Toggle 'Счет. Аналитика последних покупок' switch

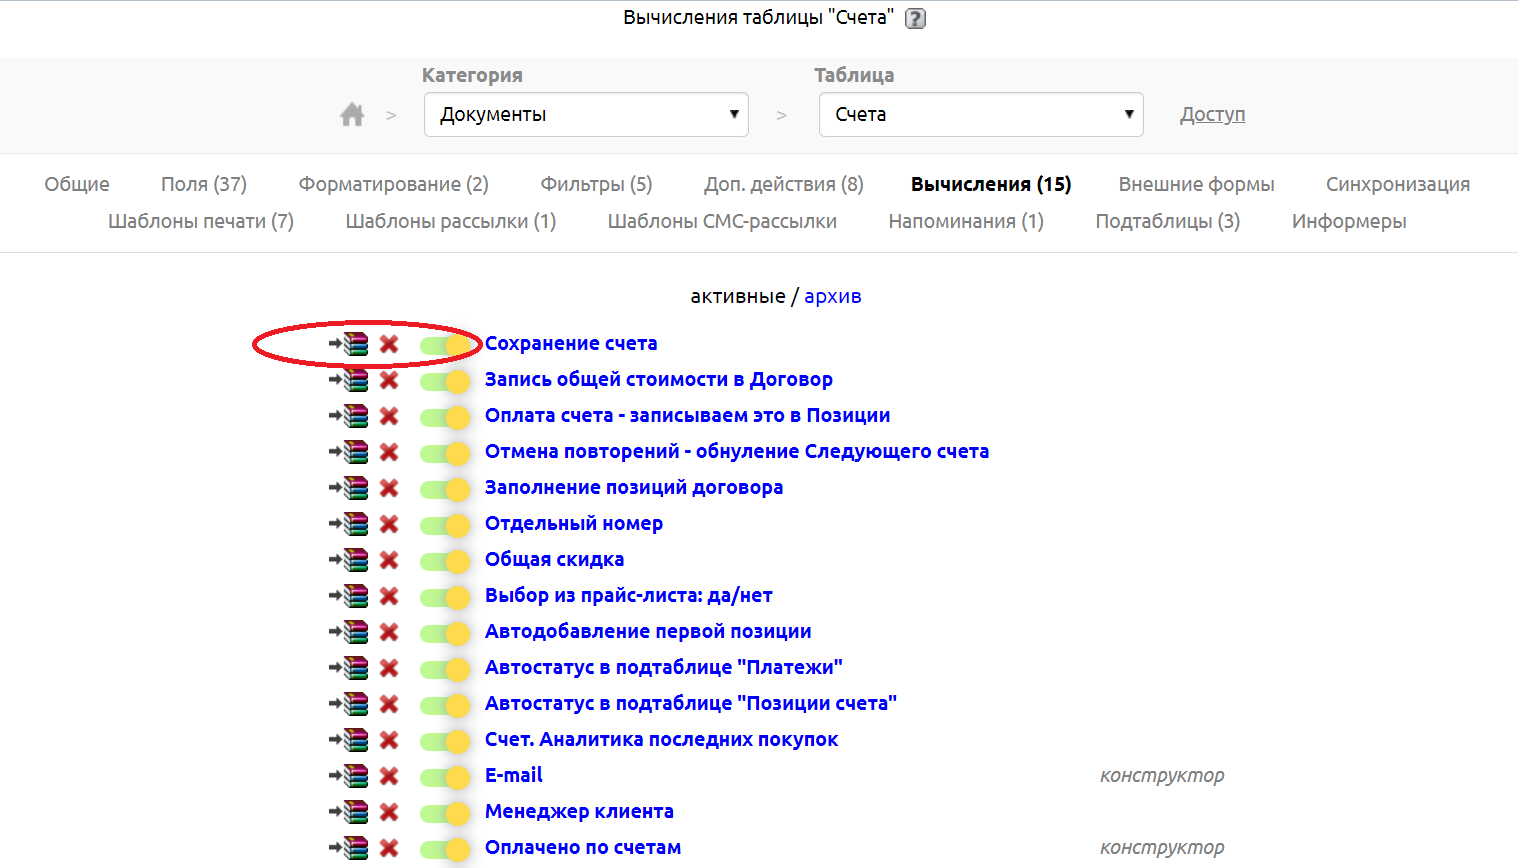pyautogui.click(x=445, y=741)
